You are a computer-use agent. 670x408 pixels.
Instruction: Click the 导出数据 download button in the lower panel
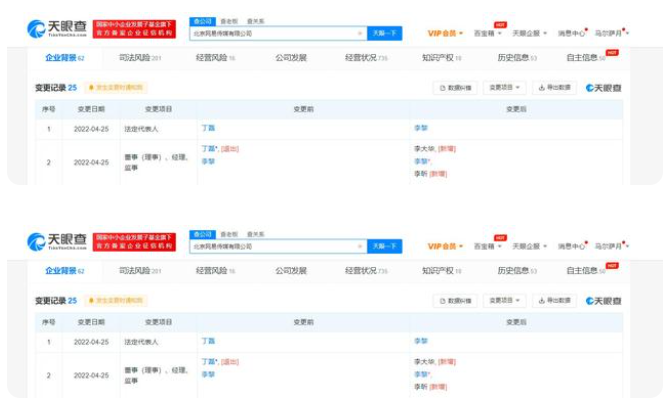click(554, 300)
